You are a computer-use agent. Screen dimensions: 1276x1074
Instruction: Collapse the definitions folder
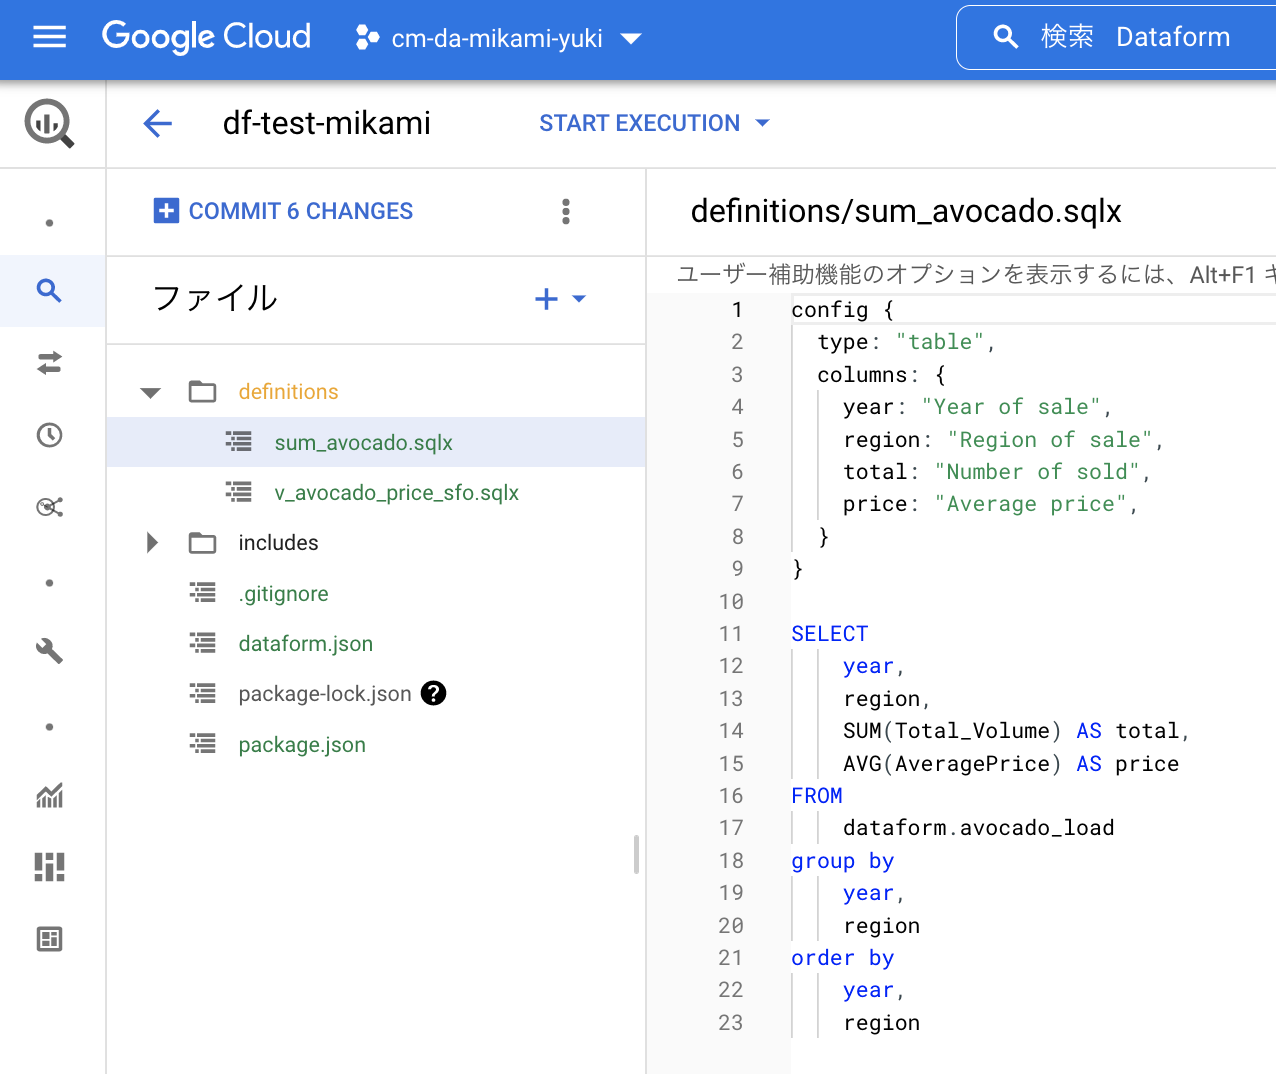click(x=150, y=392)
